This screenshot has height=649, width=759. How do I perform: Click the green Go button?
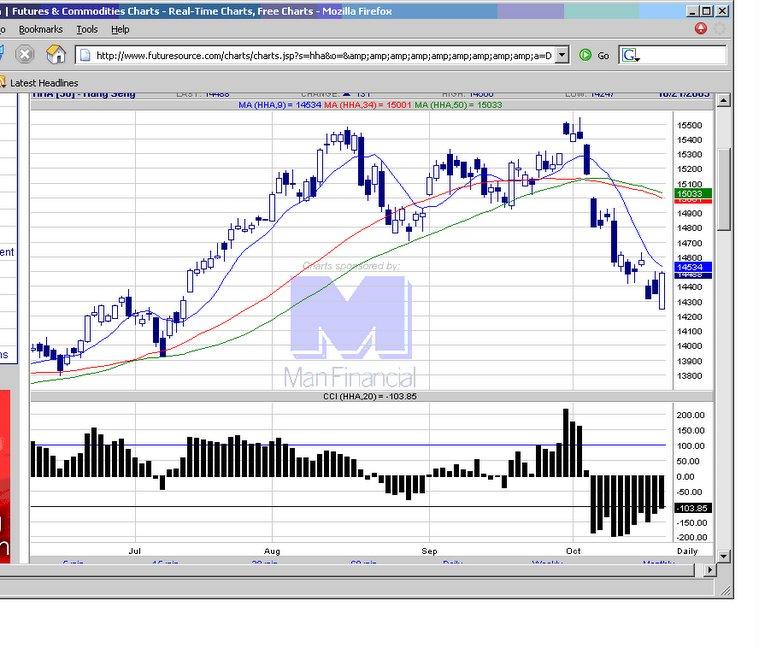coord(594,55)
